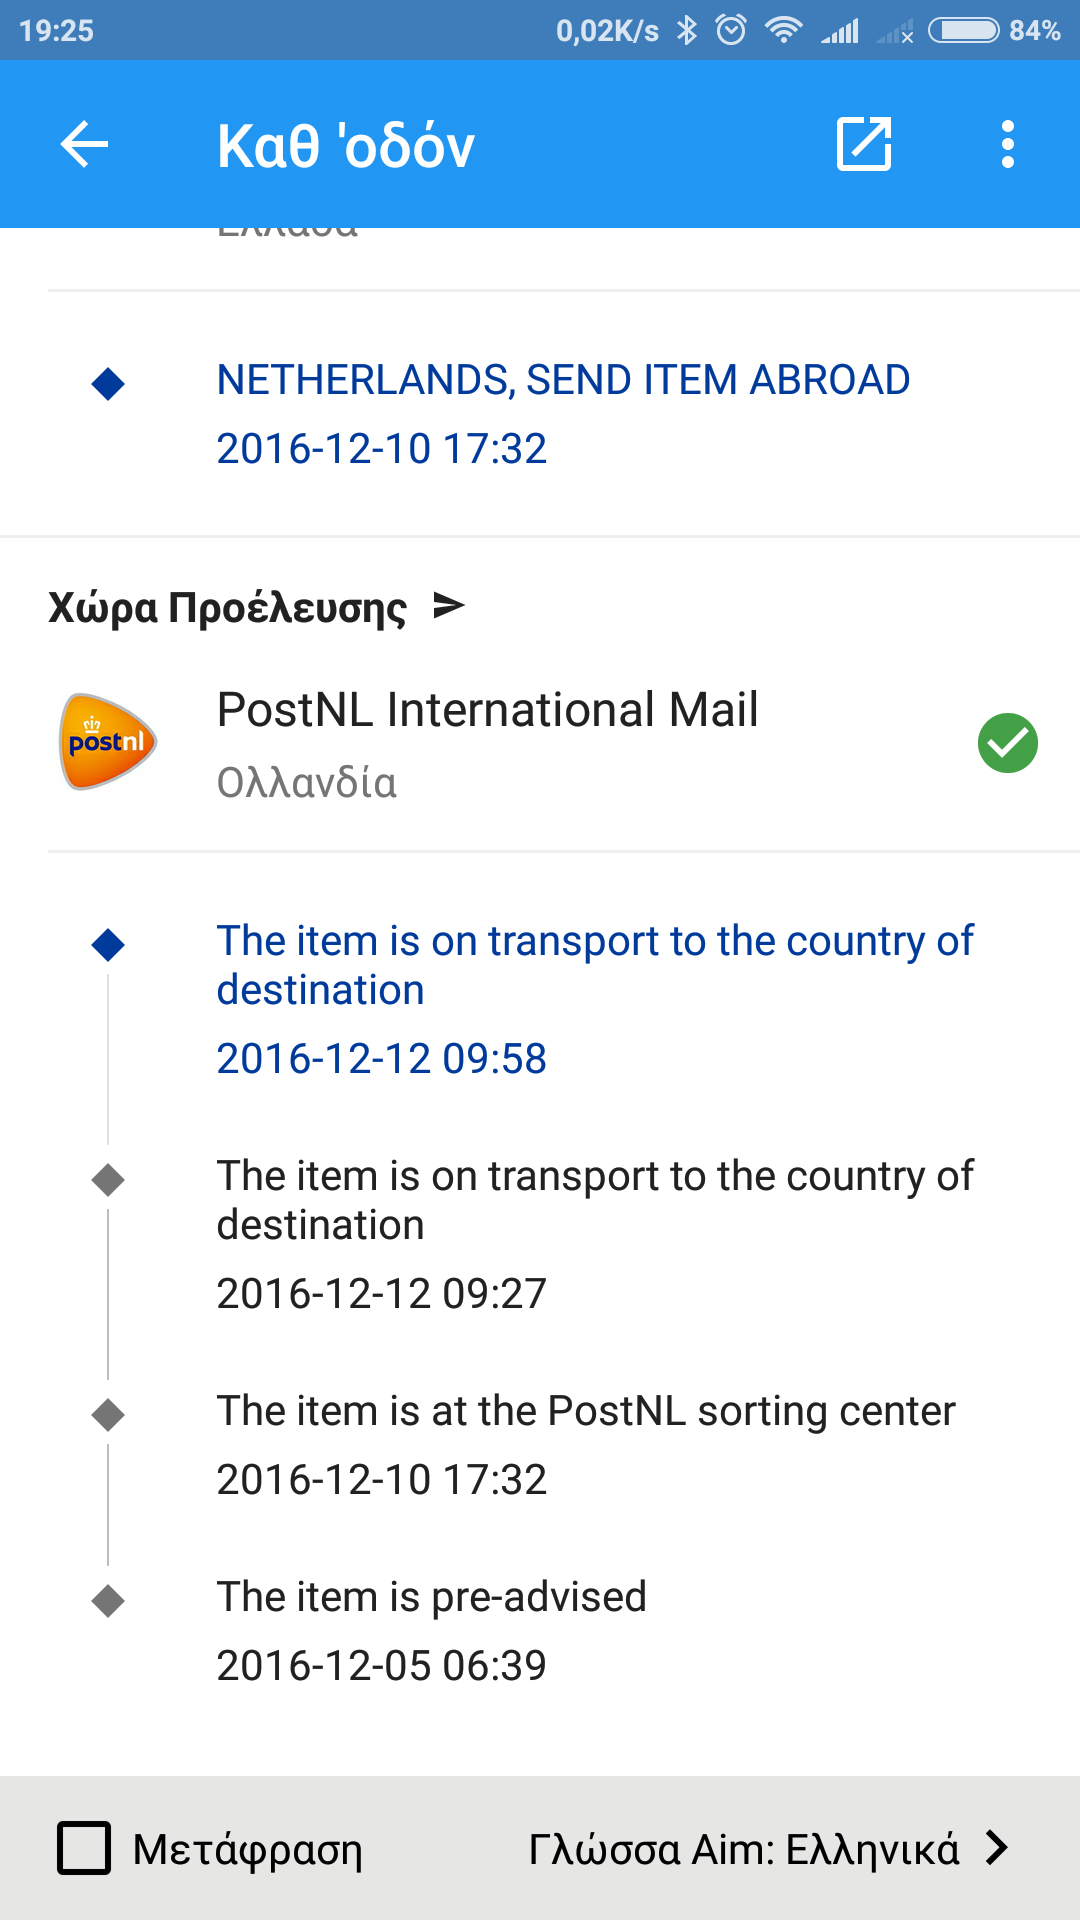Screen dimensions: 1080x1920
Task: Select the Γλώσσα Aim: Ελληνικά language option
Action: [744, 1850]
